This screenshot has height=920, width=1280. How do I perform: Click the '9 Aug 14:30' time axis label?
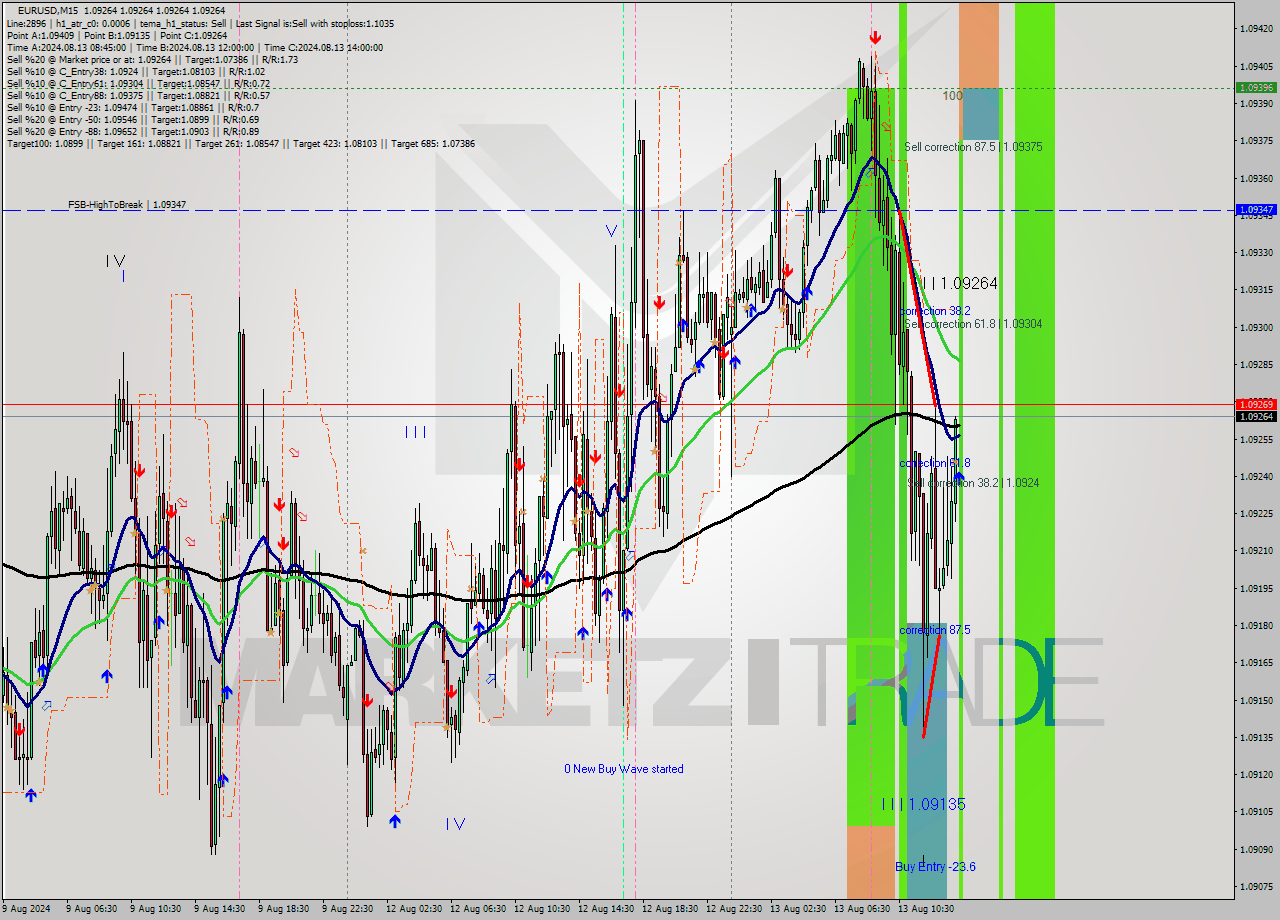220,909
